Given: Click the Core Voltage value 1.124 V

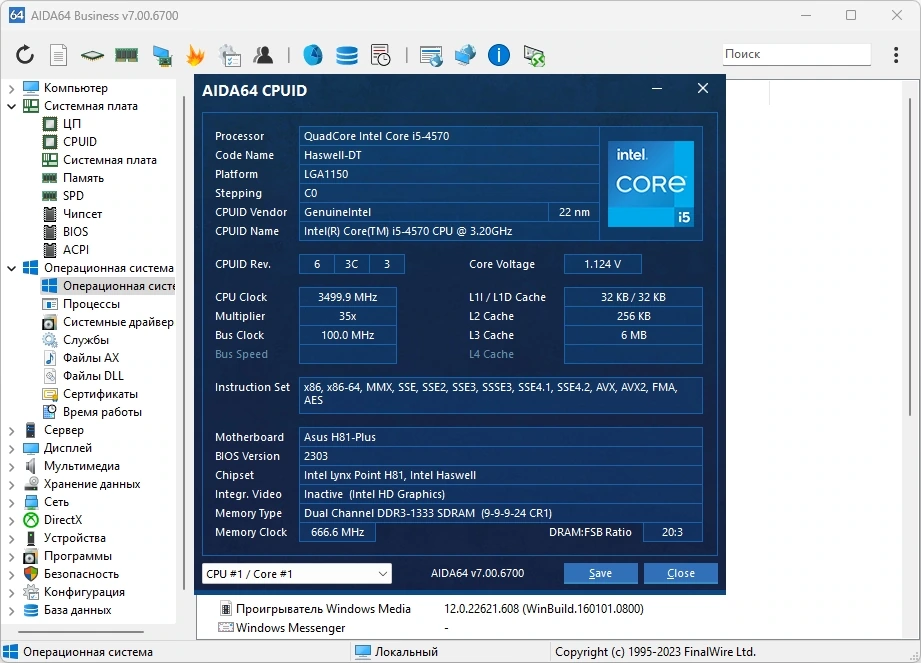Looking at the screenshot, I should click(x=603, y=264).
